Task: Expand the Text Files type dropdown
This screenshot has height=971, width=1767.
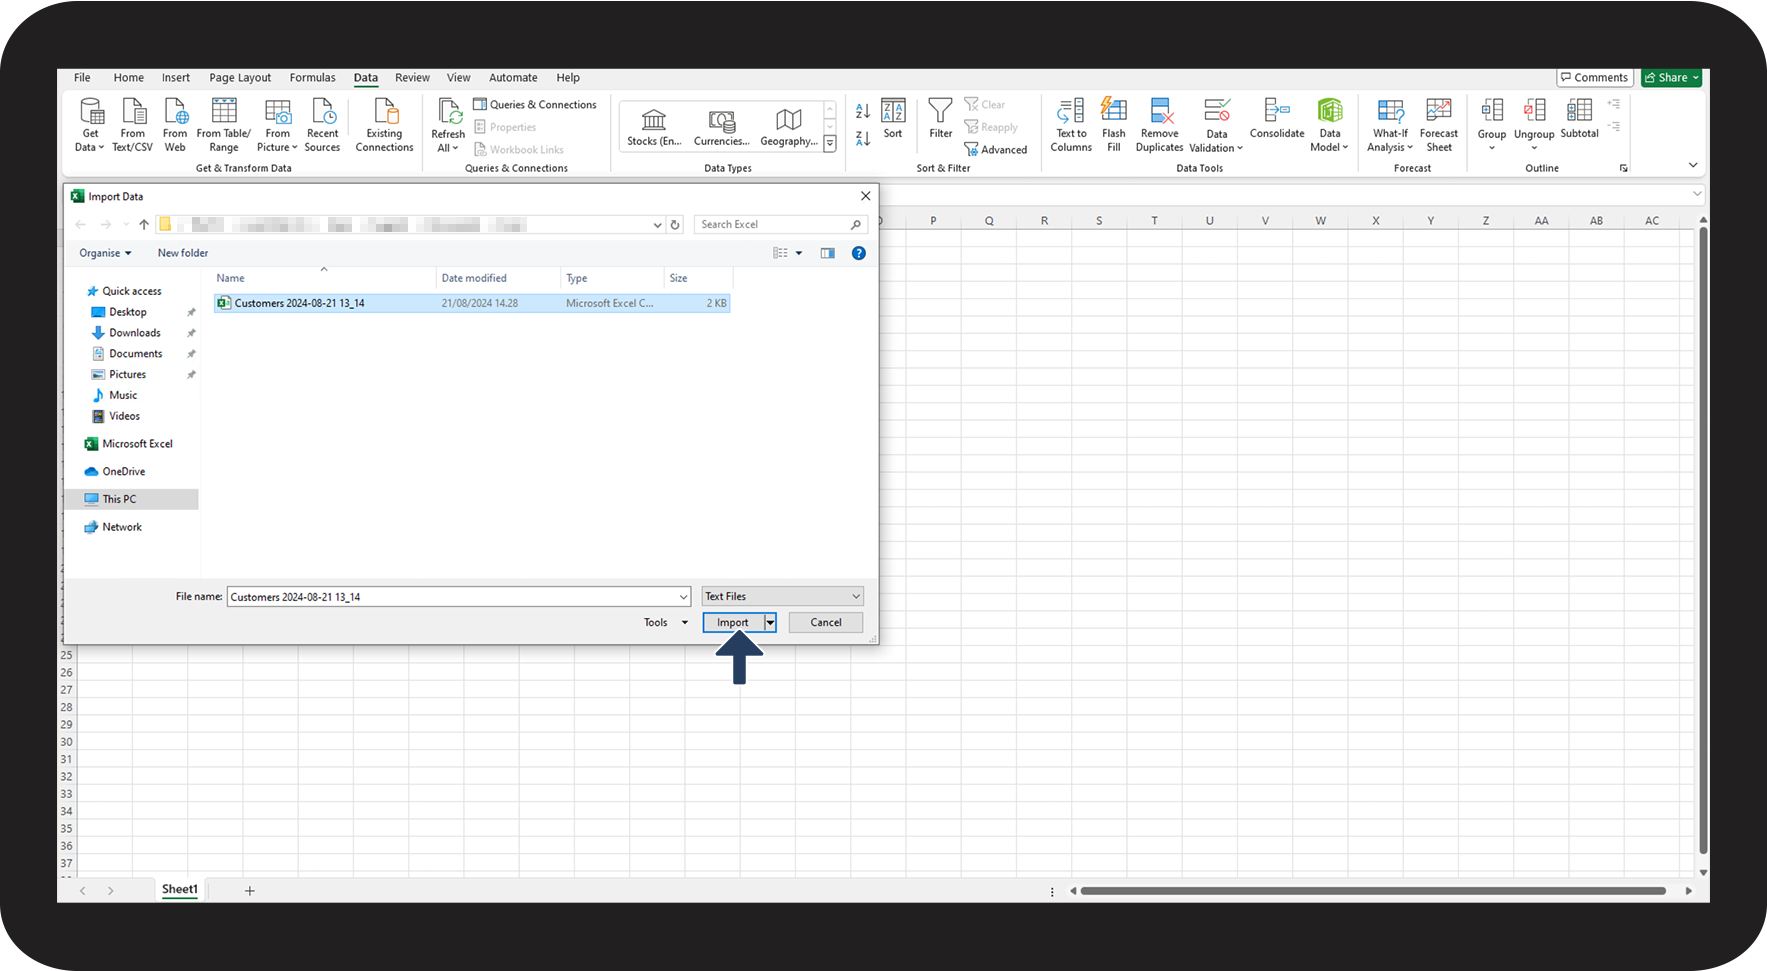Action: pos(782,596)
